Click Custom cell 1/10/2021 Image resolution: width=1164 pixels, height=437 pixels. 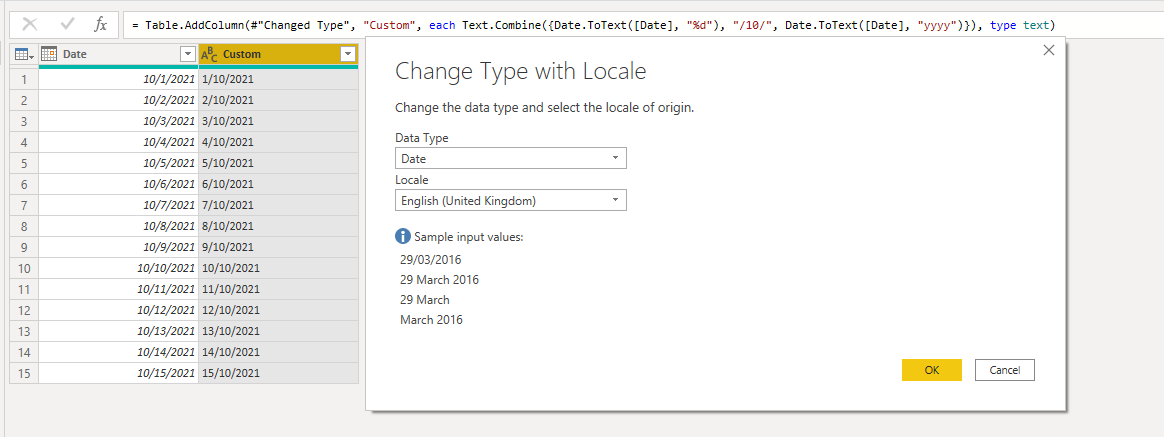(x=278, y=79)
